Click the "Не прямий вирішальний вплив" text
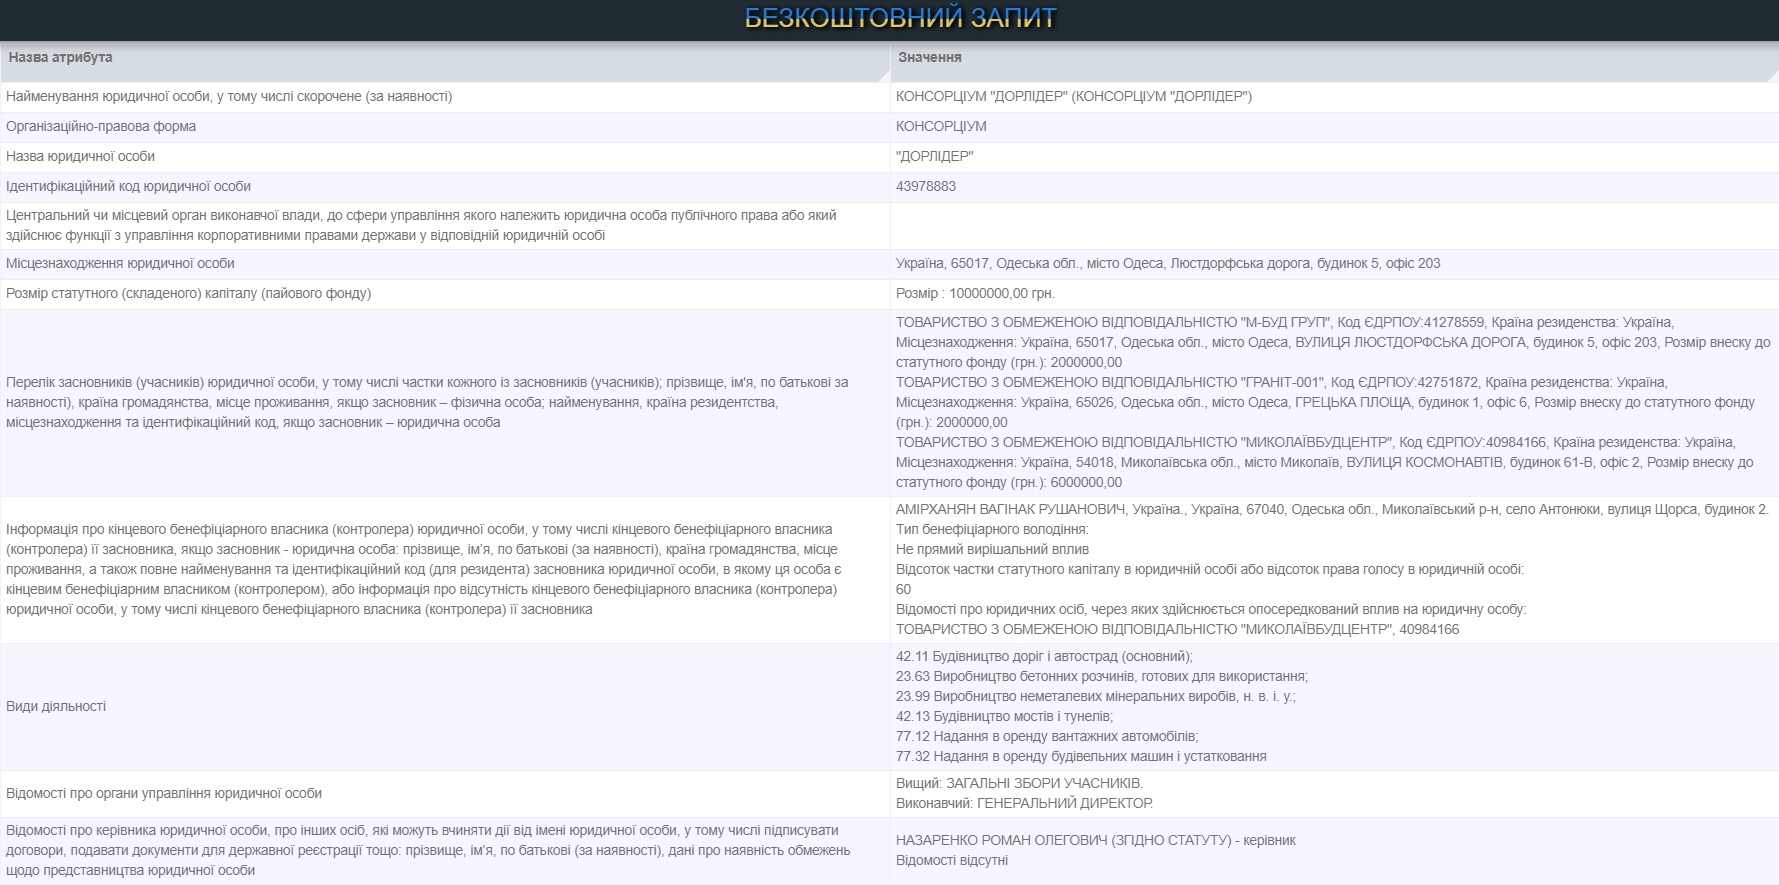The height and width of the screenshot is (885, 1779). 992,550
